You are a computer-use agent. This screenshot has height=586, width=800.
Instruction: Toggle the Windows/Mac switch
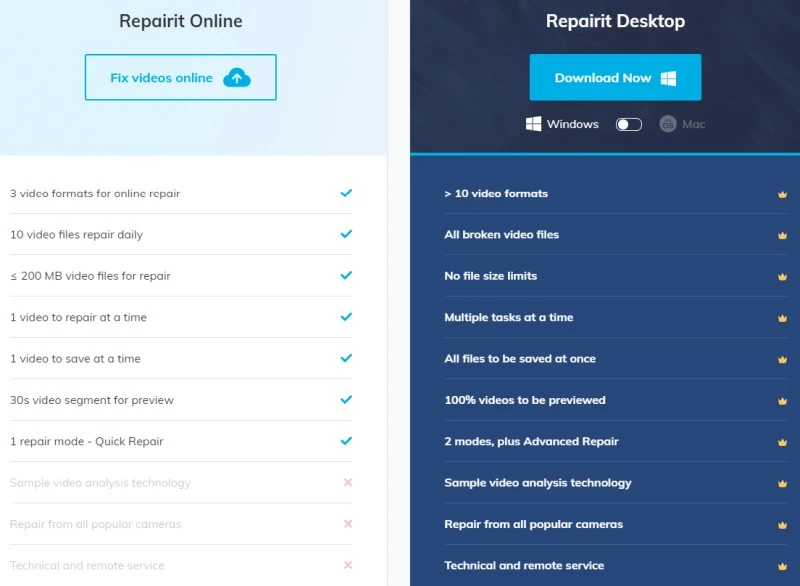(629, 123)
